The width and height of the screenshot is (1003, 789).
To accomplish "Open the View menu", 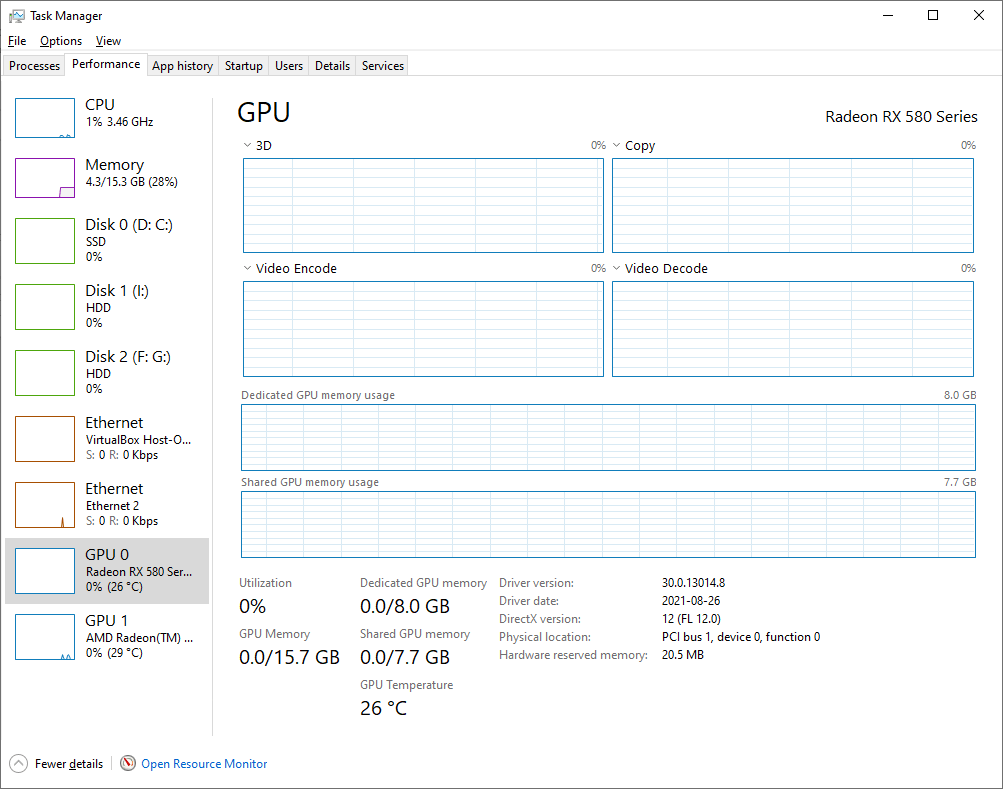I will tap(108, 41).
